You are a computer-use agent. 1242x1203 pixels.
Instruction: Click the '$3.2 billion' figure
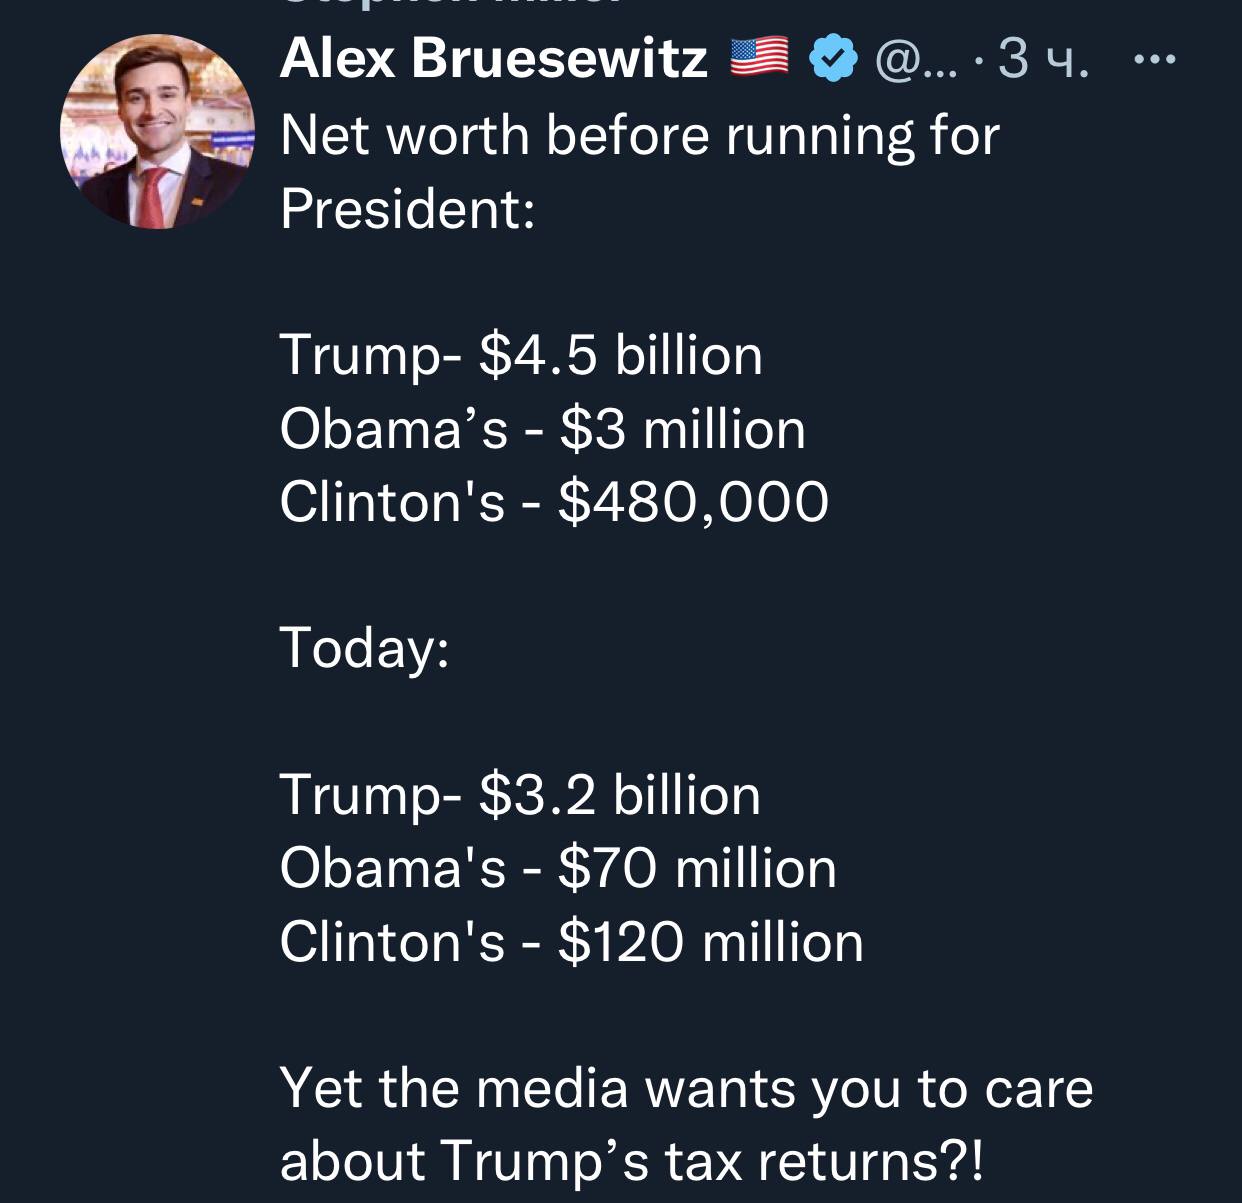(x=620, y=795)
